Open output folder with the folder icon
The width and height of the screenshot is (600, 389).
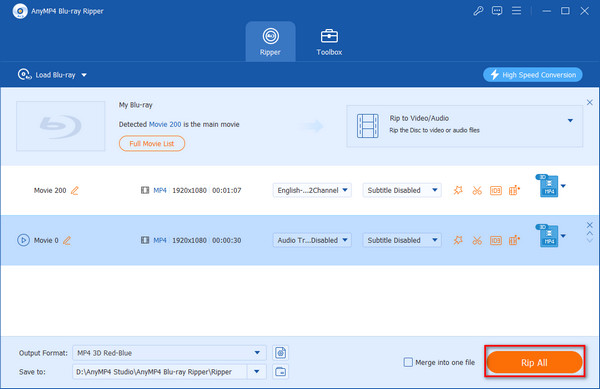point(280,371)
